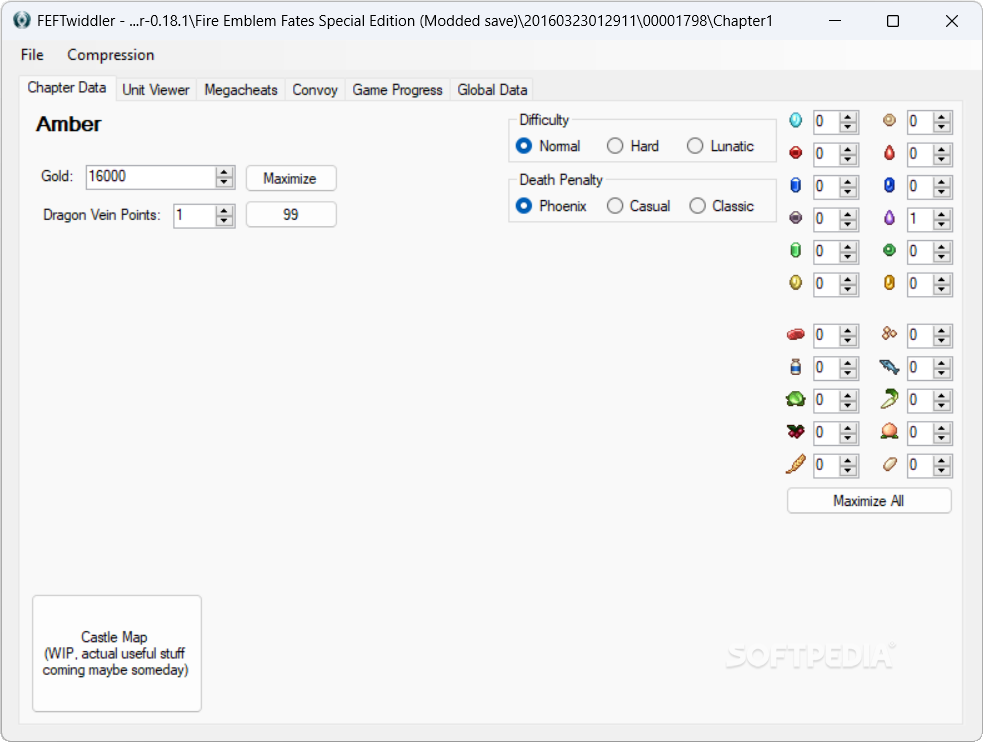
Task: Click the Maximize All button
Action: pyautogui.click(x=869, y=501)
